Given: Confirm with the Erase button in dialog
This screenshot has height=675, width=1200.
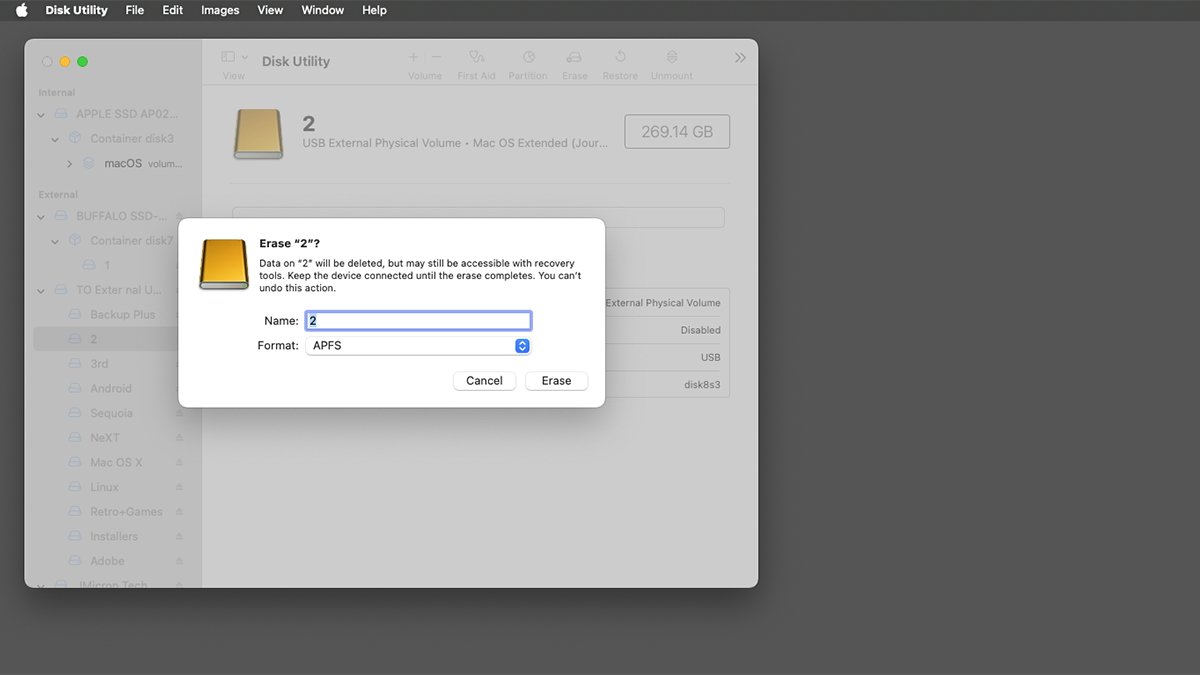Looking at the screenshot, I should (x=557, y=381).
